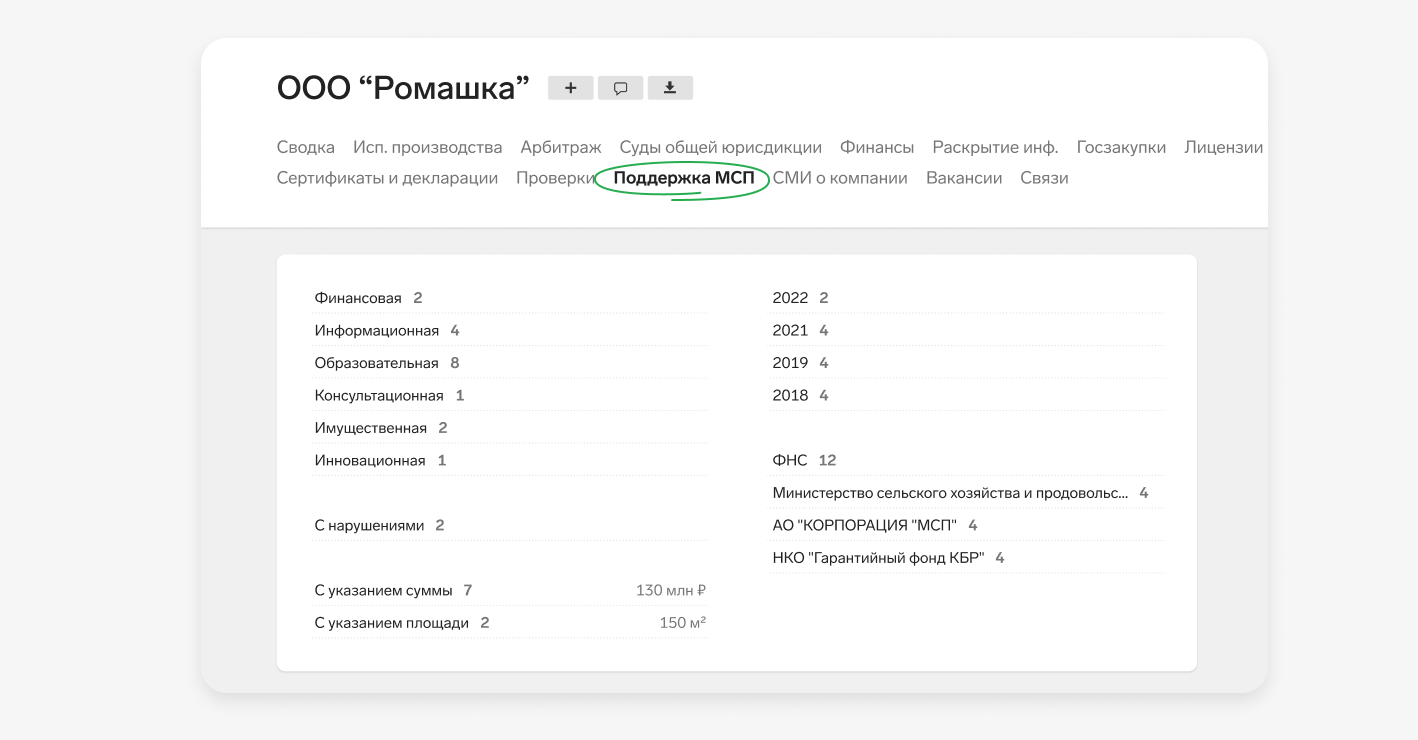Select НКО "Гарантийный фонд КБР" row

pos(878,558)
